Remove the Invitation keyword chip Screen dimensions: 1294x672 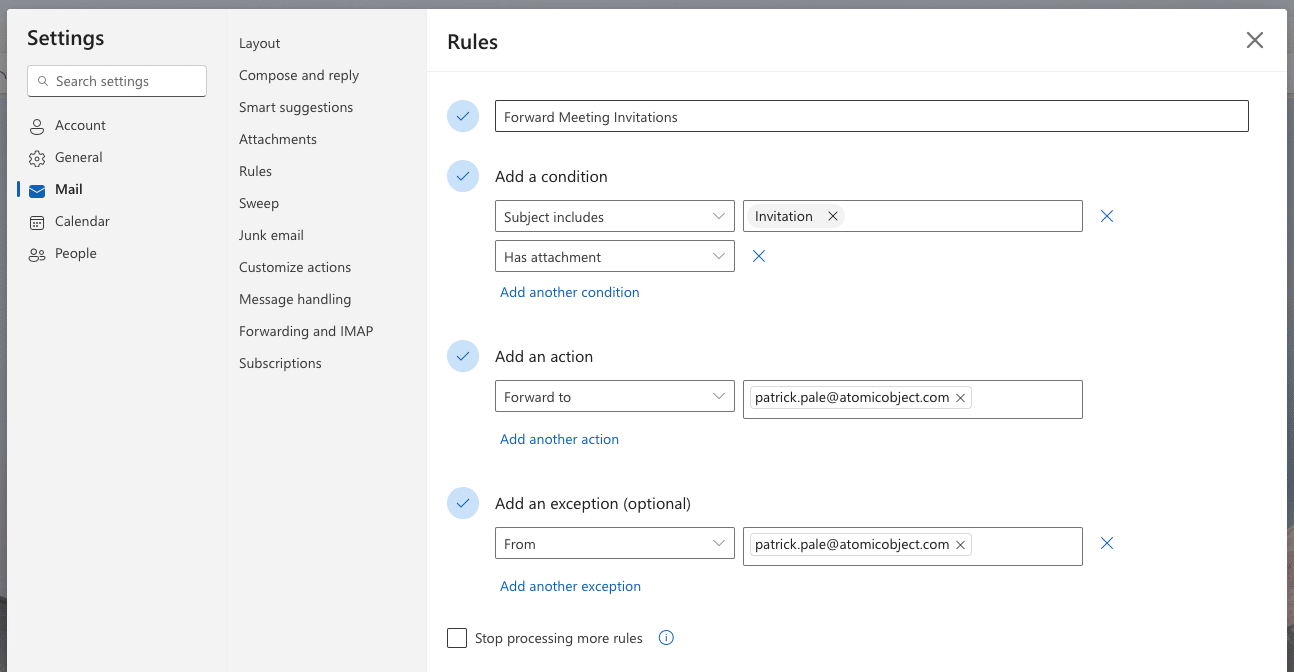point(832,216)
